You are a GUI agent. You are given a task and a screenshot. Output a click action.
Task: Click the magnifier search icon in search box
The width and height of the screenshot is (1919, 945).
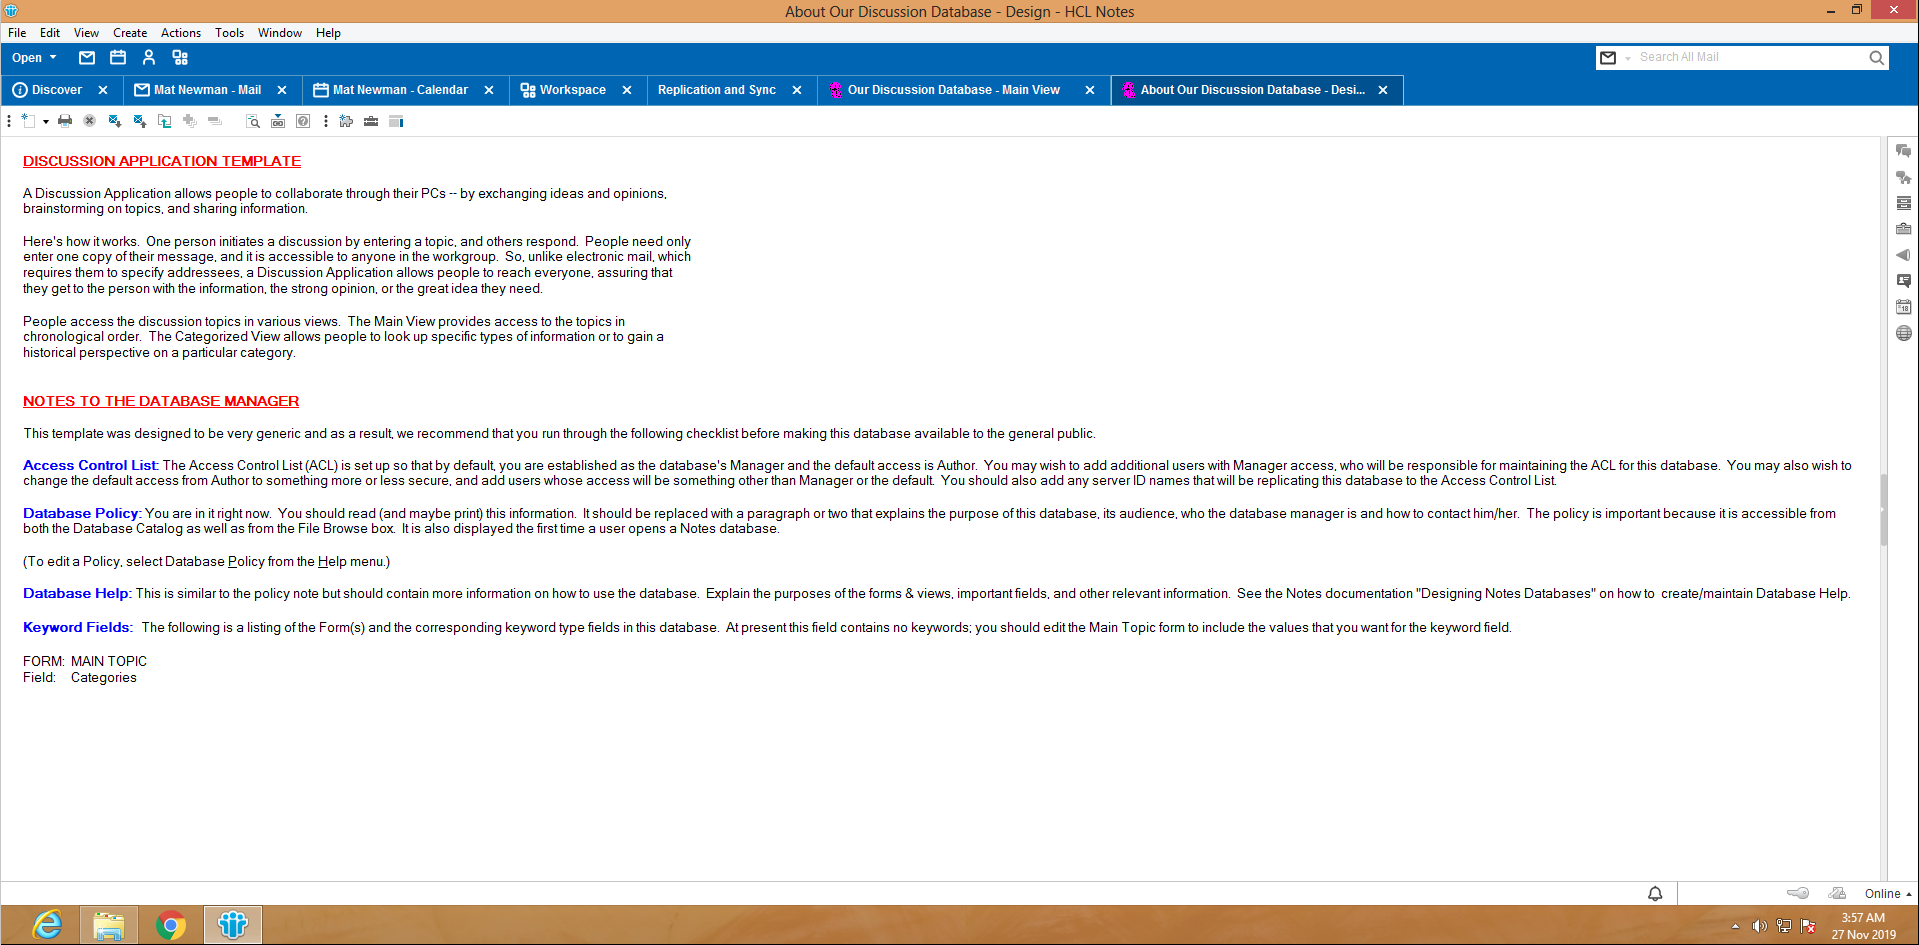pyautogui.click(x=1876, y=58)
